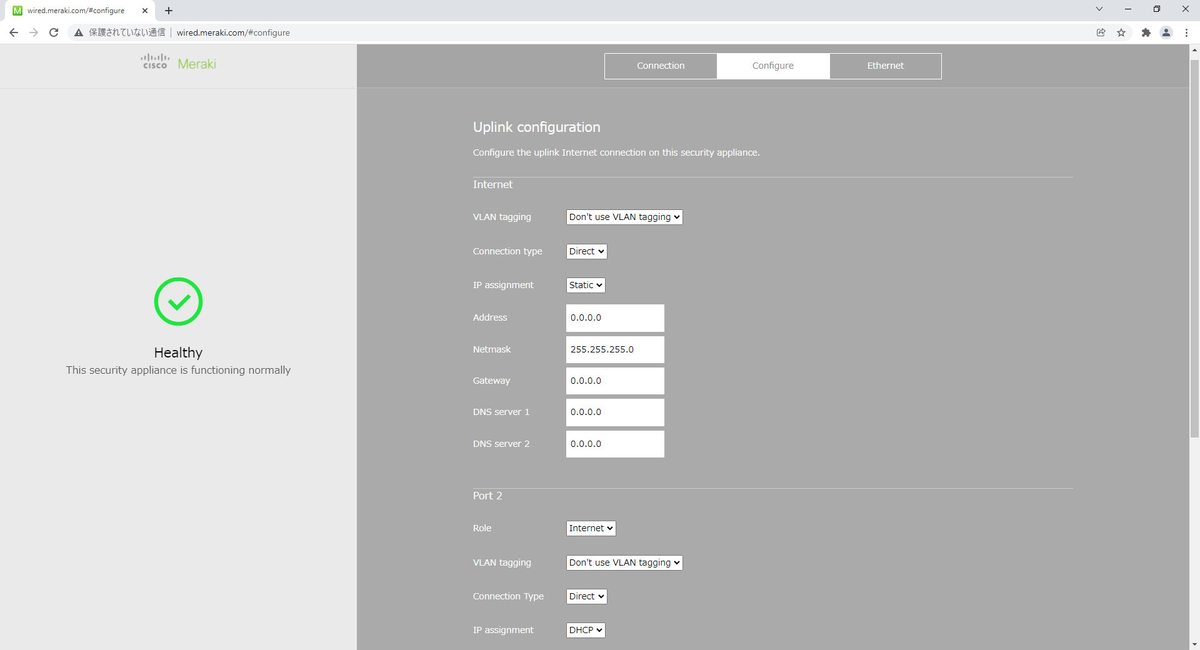Screen dimensions: 1200x650
Task: Select the wired.meraki.com browser tab
Action: [x=75, y=10]
